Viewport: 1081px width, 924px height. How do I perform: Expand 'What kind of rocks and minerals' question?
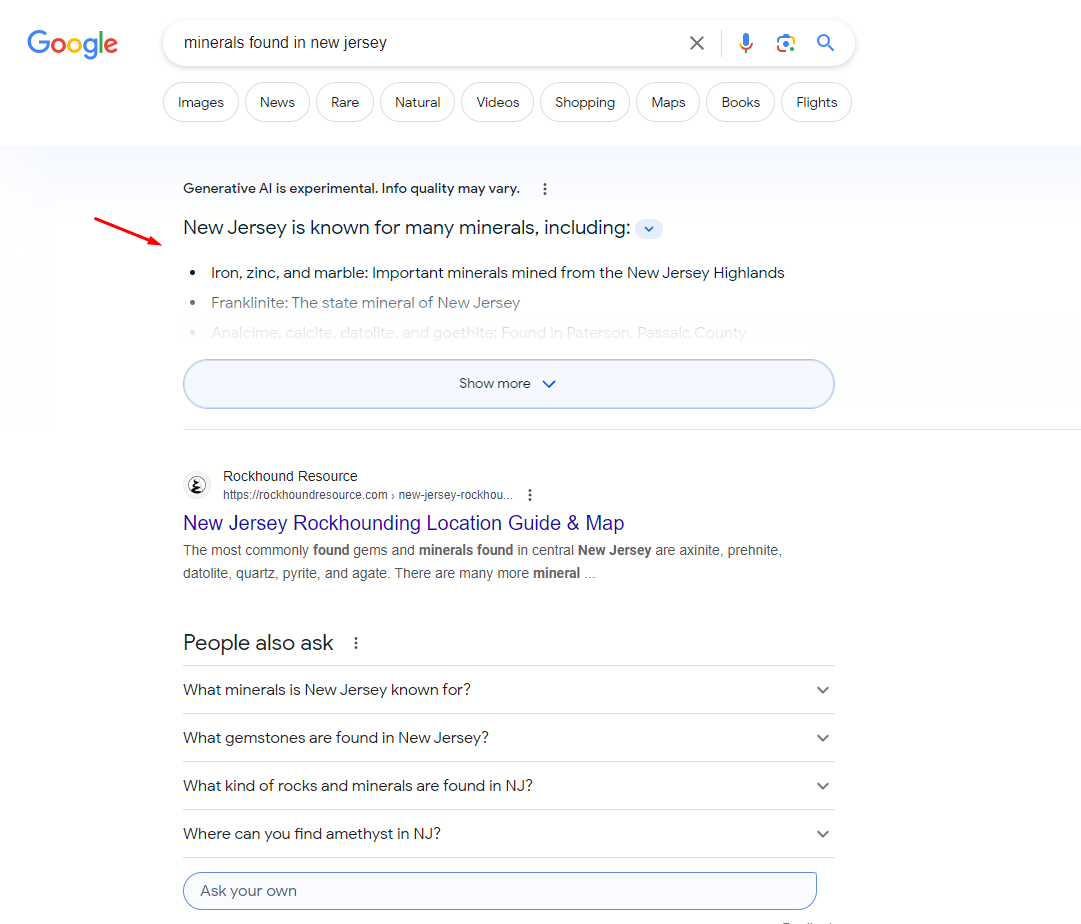coord(509,786)
